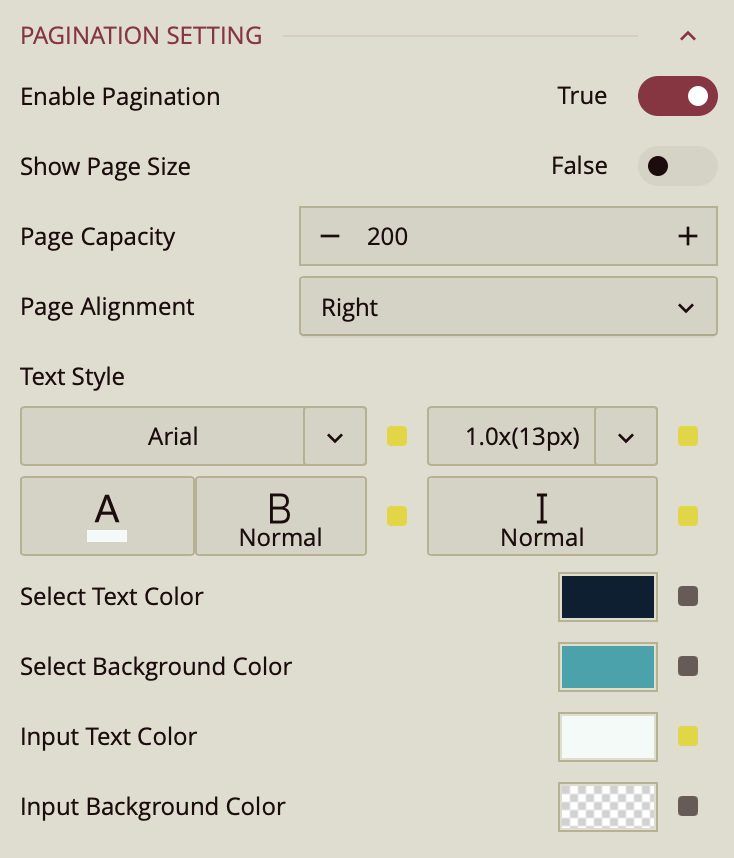Collapse the Pagination Setting section
The height and width of the screenshot is (858, 734).
point(687,37)
